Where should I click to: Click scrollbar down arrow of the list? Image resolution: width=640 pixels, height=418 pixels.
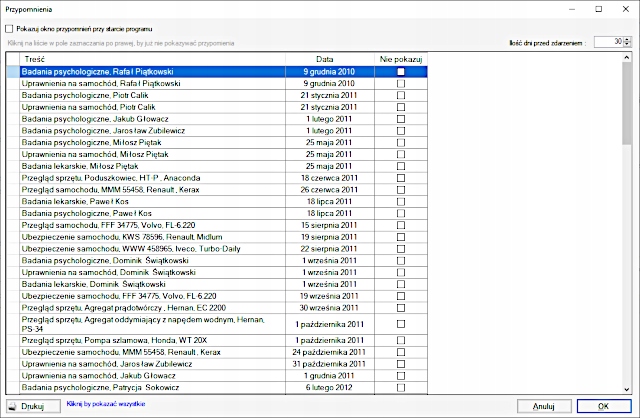627,389
